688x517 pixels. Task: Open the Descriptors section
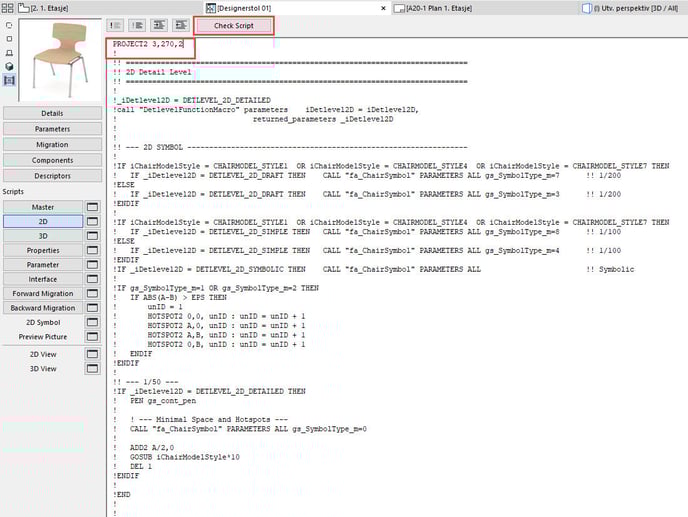click(x=52, y=176)
